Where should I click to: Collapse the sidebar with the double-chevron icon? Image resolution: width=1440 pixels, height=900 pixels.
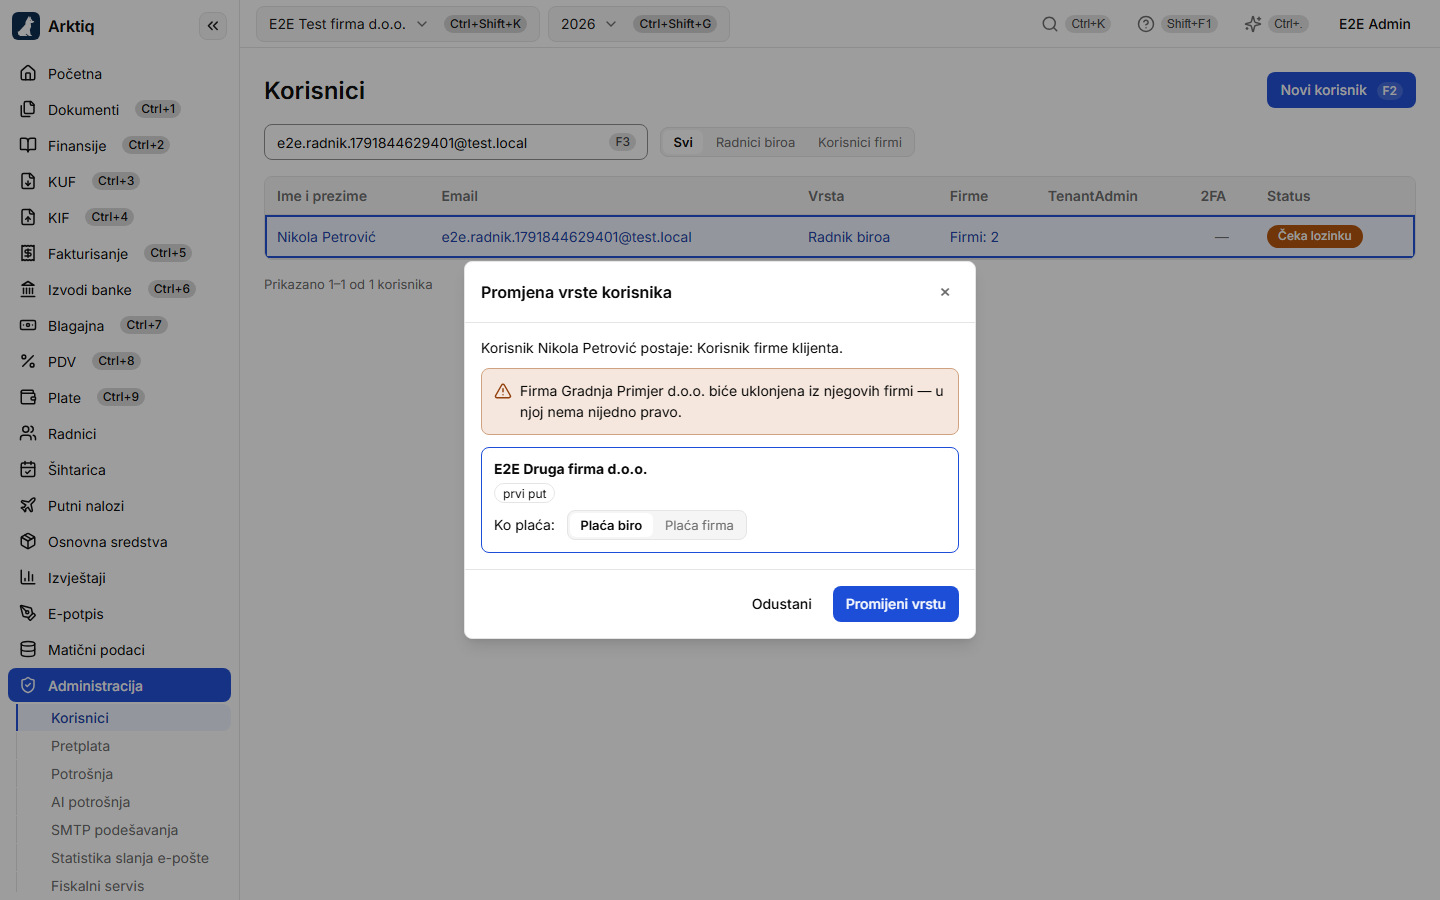(213, 26)
